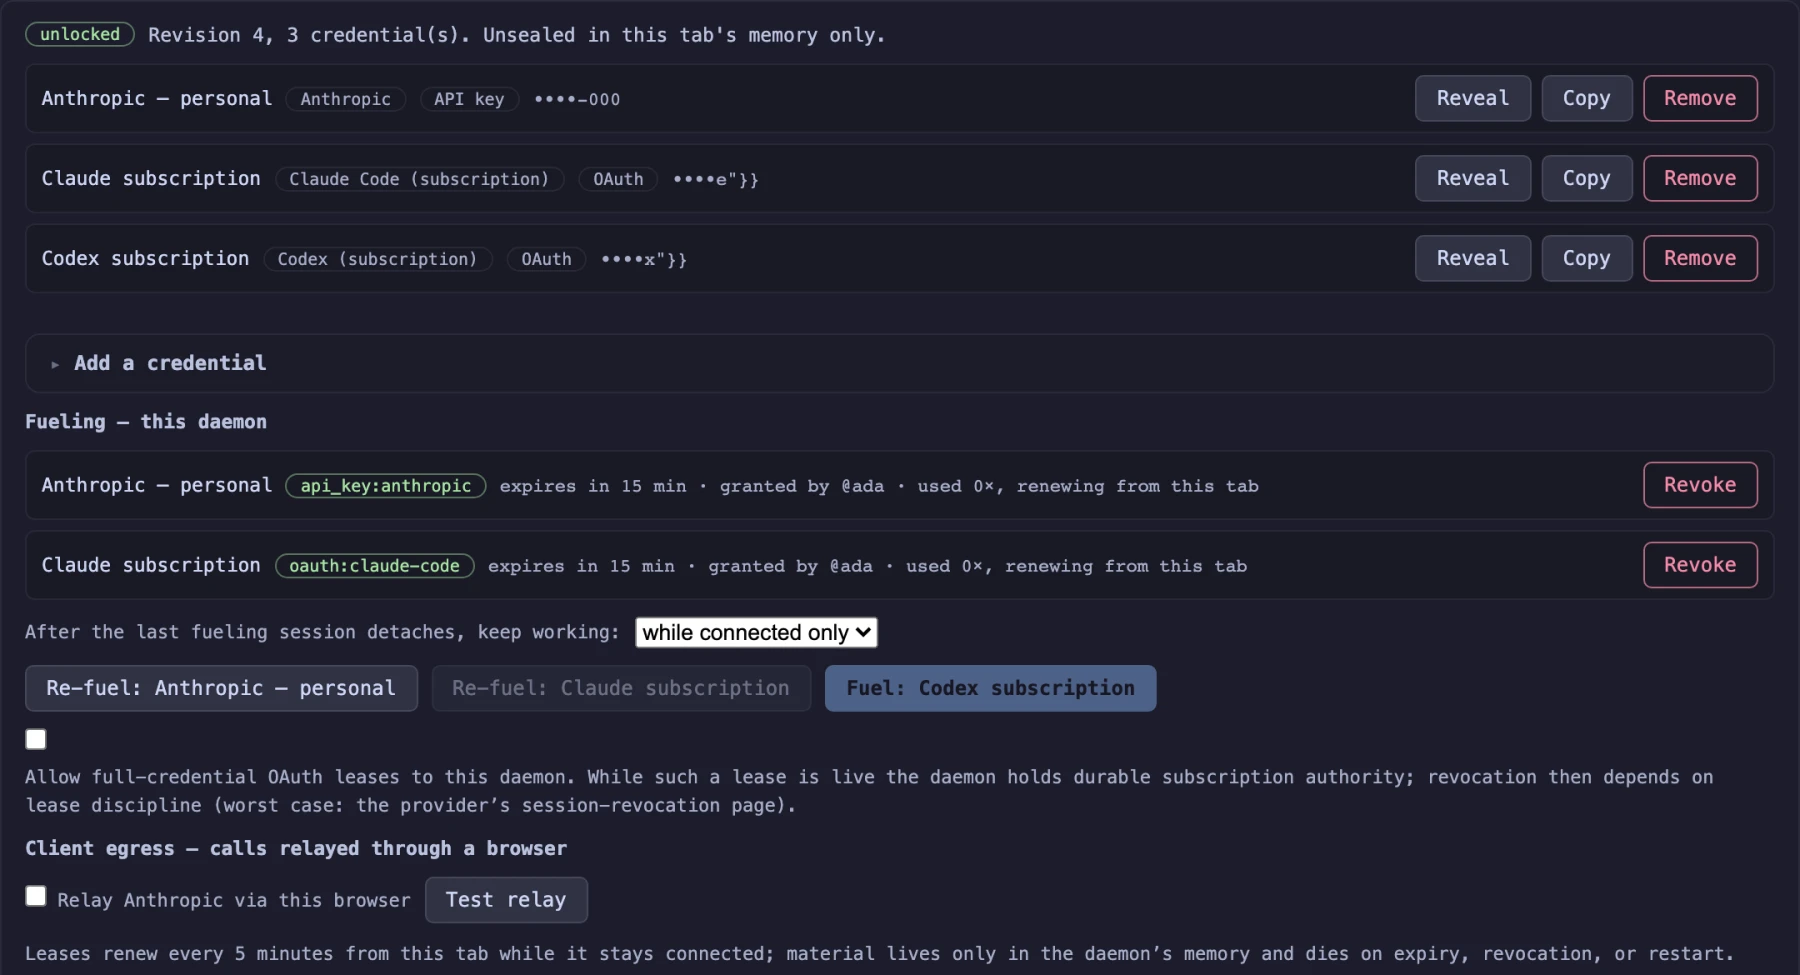The image size is (1800, 975).
Task: Click the masked value ••••x"}}
Action: [644, 259]
